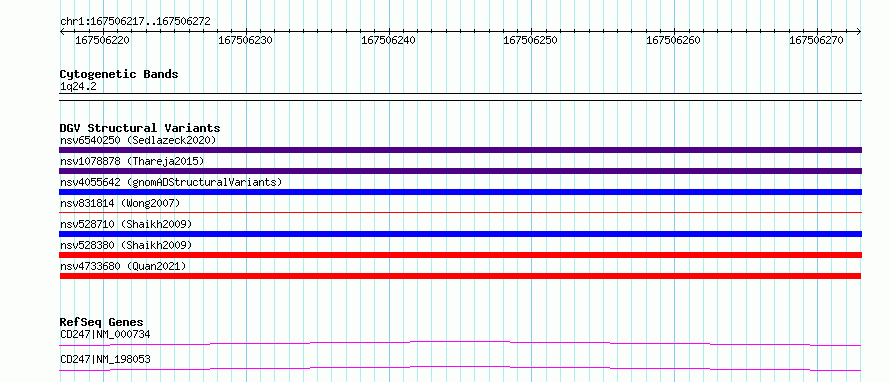The image size is (890, 382).
Task: Click the Cytogenetic Bands track heading
Action: (x=119, y=74)
